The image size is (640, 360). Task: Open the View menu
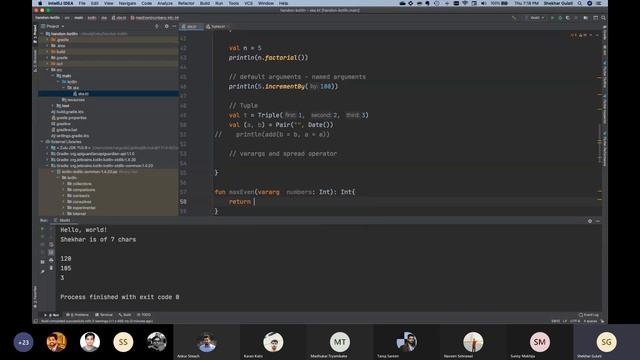pyautogui.click(x=109, y=3)
